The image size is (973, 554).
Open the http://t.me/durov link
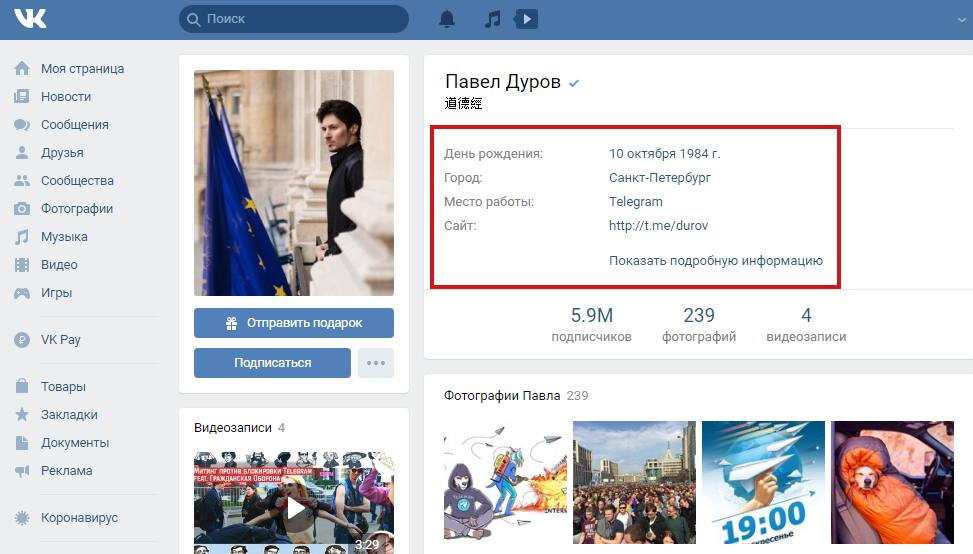point(658,225)
